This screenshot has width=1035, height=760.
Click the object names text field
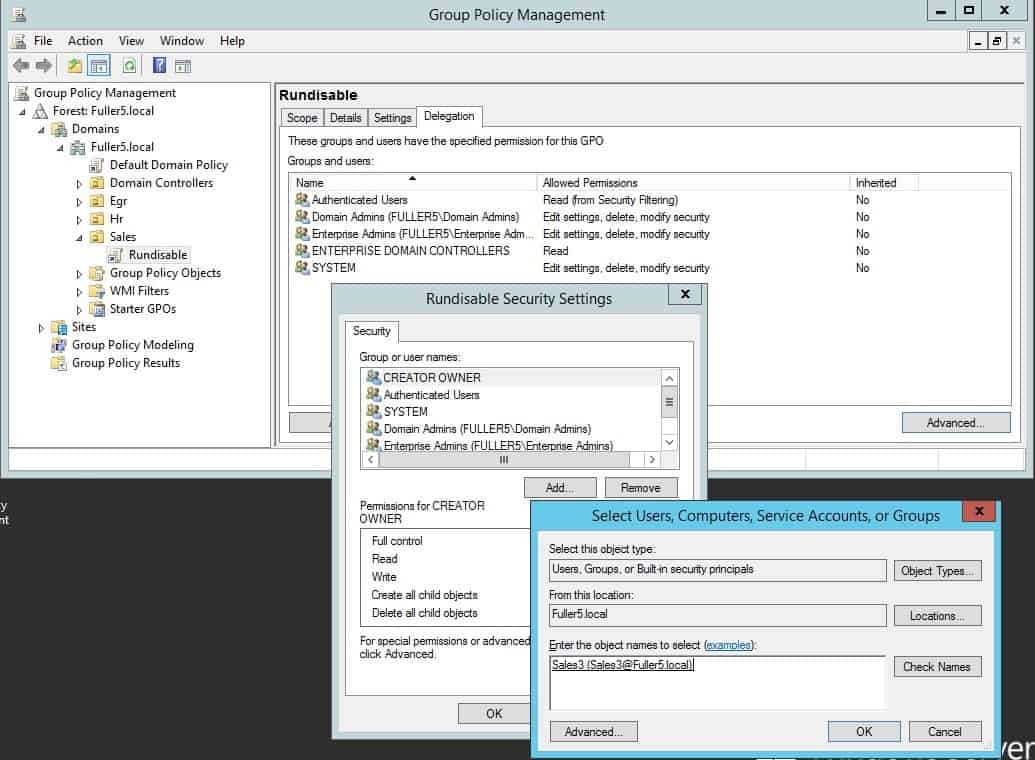[x=717, y=683]
